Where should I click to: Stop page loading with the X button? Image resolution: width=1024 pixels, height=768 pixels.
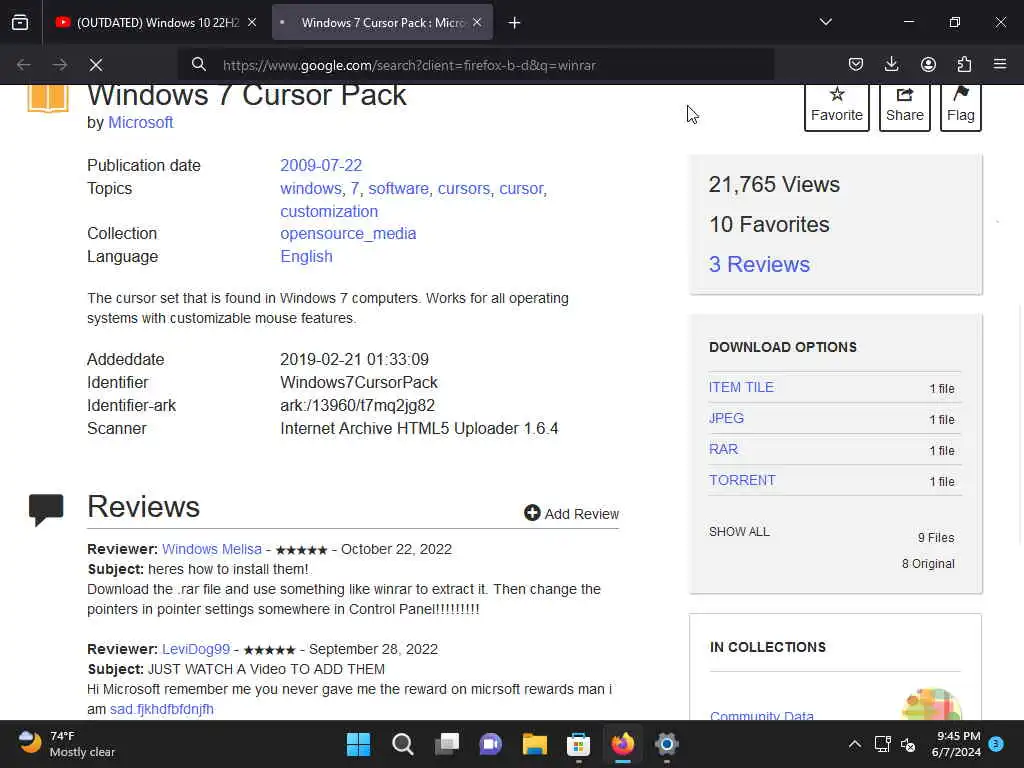[x=96, y=65]
